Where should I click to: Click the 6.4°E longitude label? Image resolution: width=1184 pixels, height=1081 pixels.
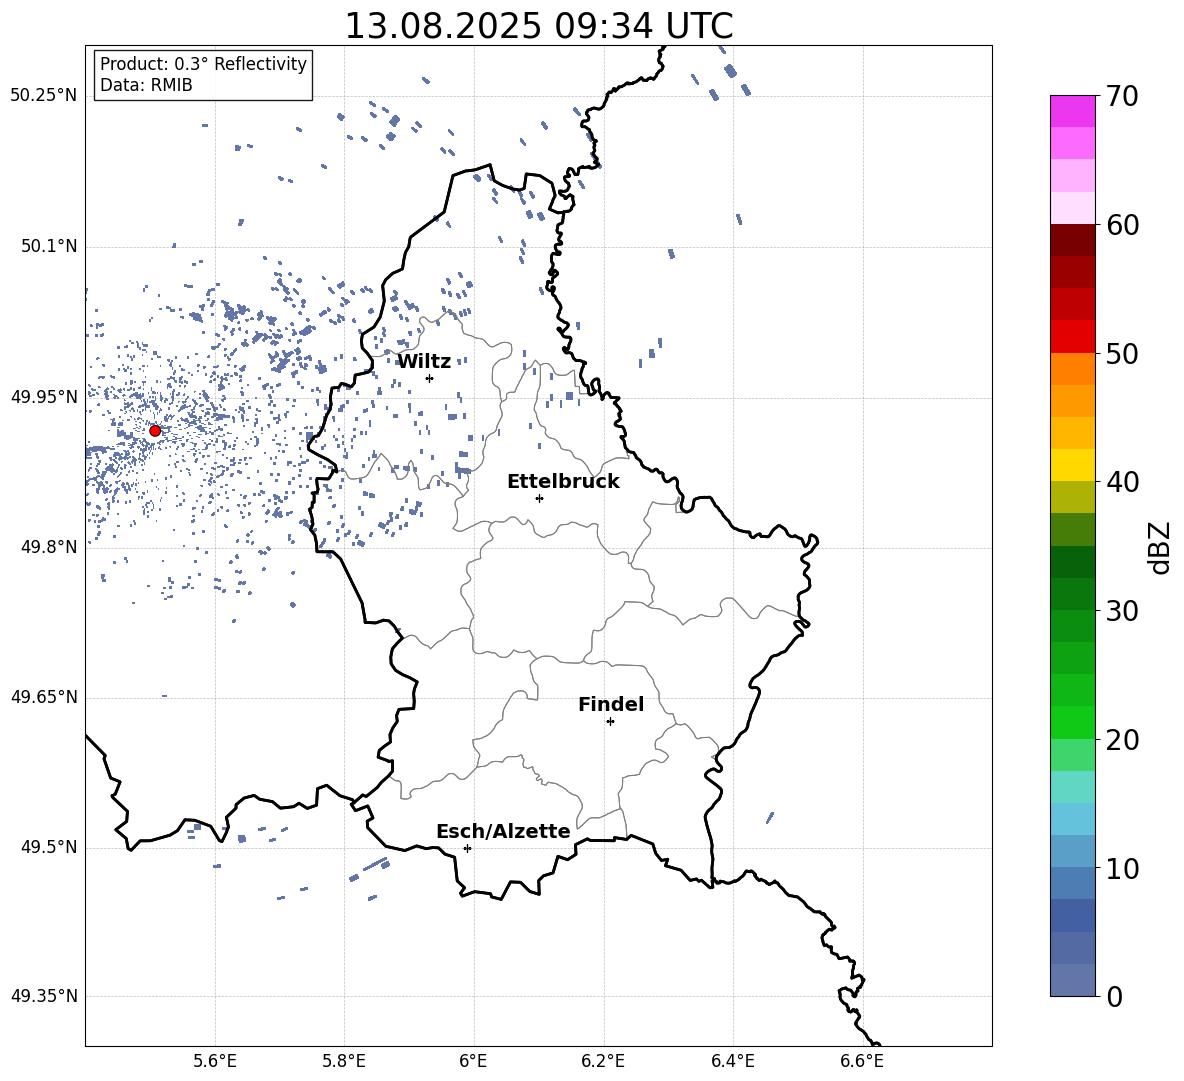pyautogui.click(x=732, y=1062)
